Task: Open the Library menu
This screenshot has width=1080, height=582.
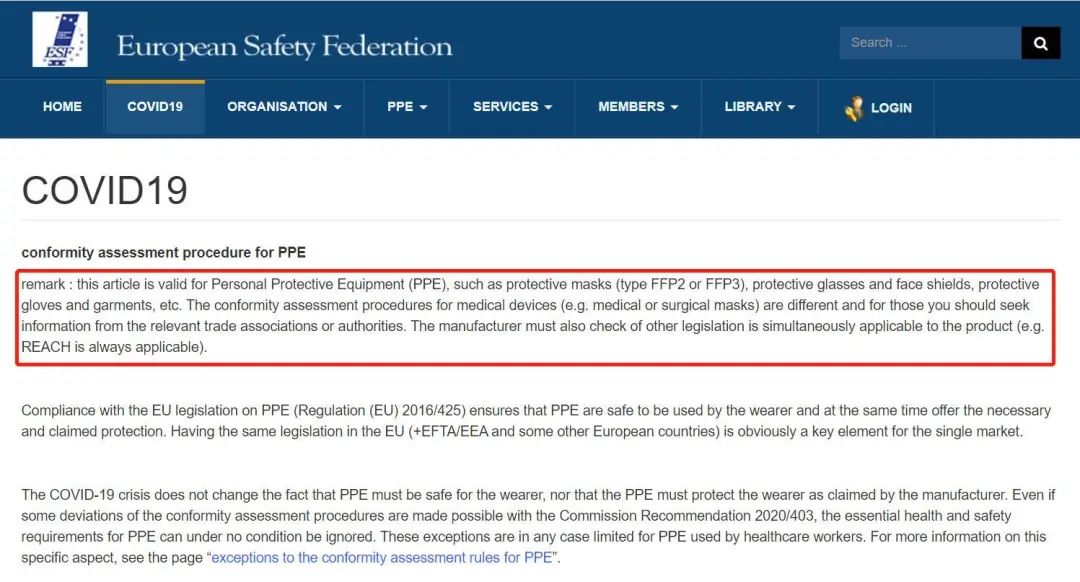Action: tap(760, 107)
